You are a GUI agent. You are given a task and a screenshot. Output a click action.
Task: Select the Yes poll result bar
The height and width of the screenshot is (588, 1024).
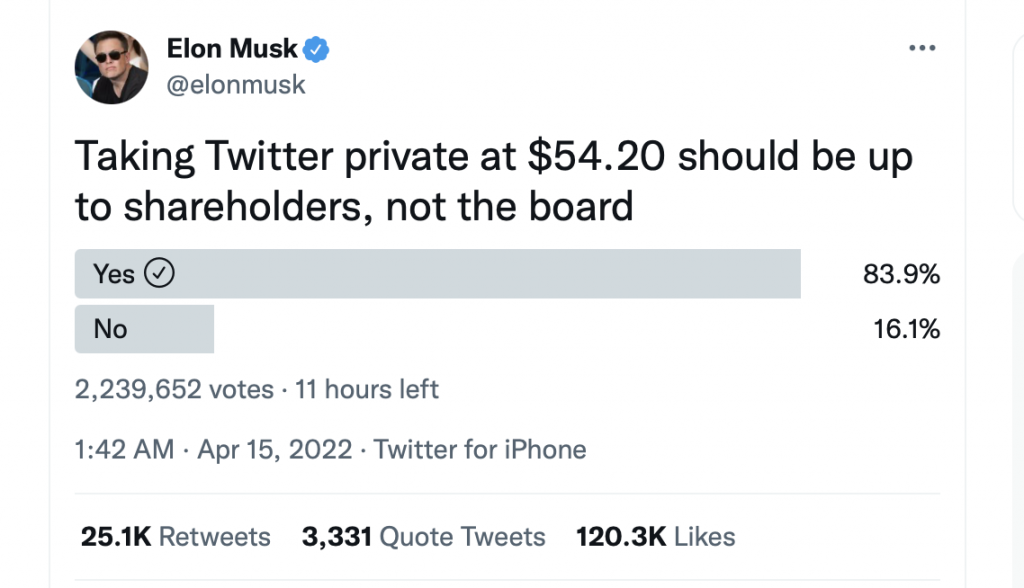[x=437, y=273]
